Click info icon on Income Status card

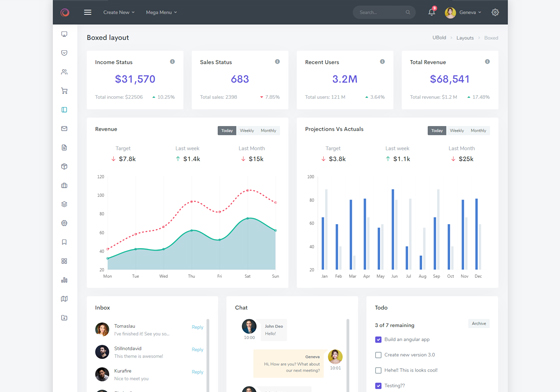click(x=172, y=62)
